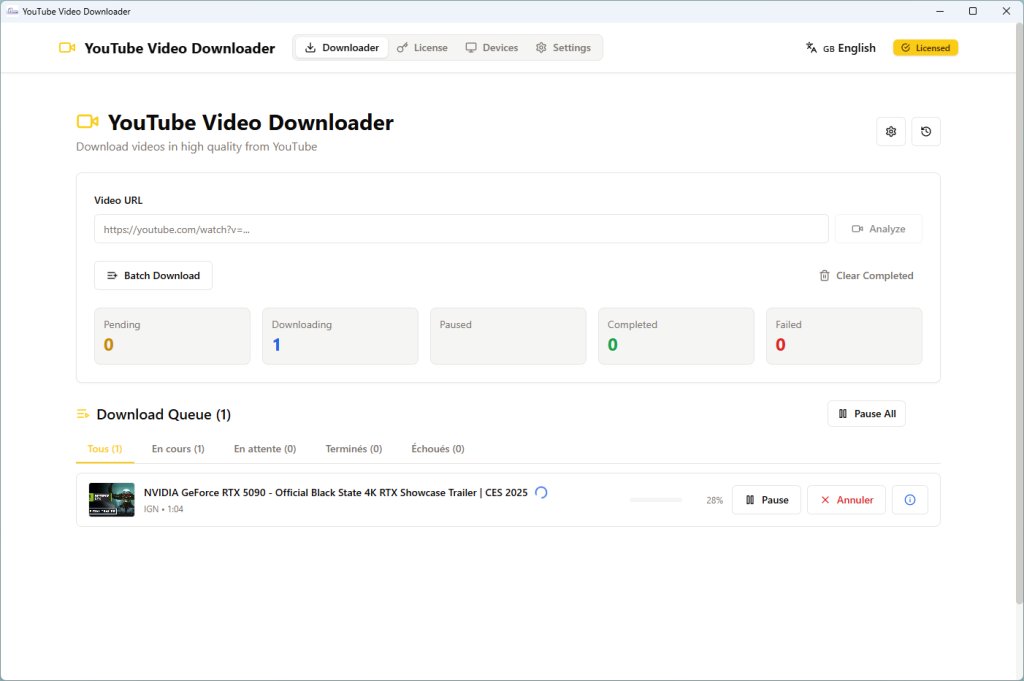Click the trash icon next to Clear Completed

tap(823, 275)
